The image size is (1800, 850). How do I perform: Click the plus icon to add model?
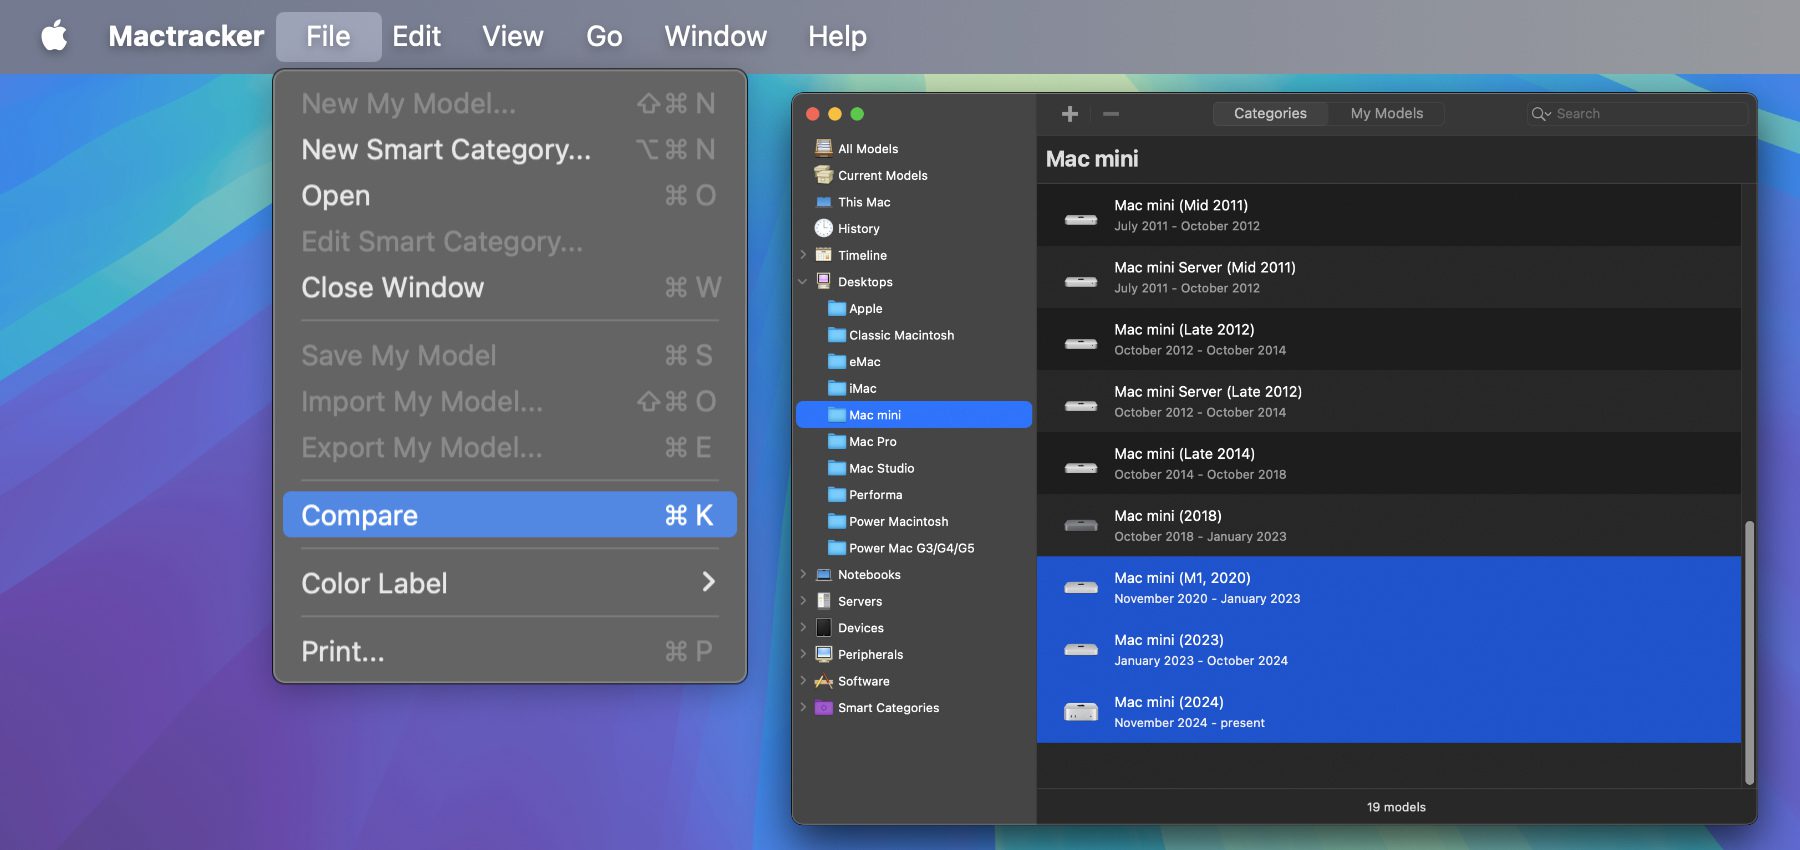coord(1069,114)
